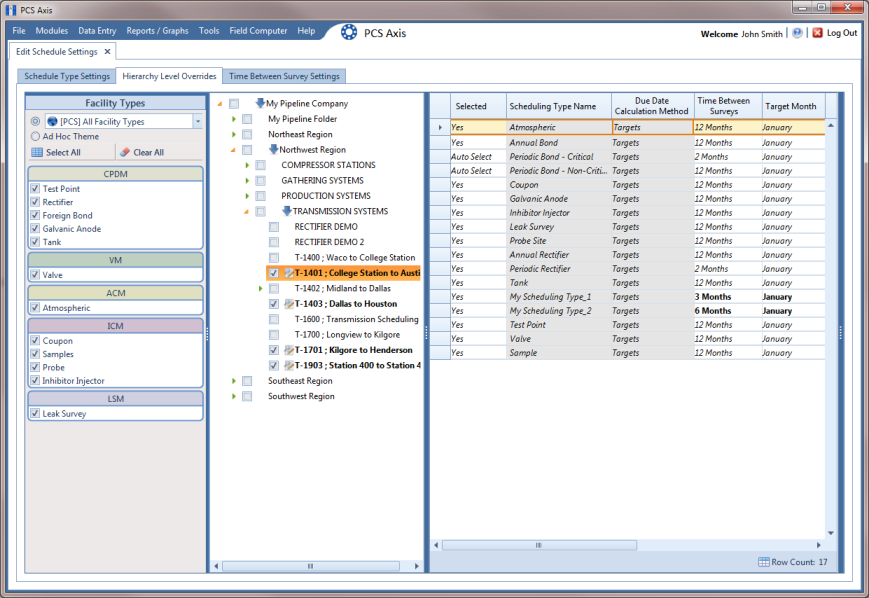Collapse the TRANSMISSION SYSTEMS node
Image resolution: width=869 pixels, height=598 pixels.
247,211
